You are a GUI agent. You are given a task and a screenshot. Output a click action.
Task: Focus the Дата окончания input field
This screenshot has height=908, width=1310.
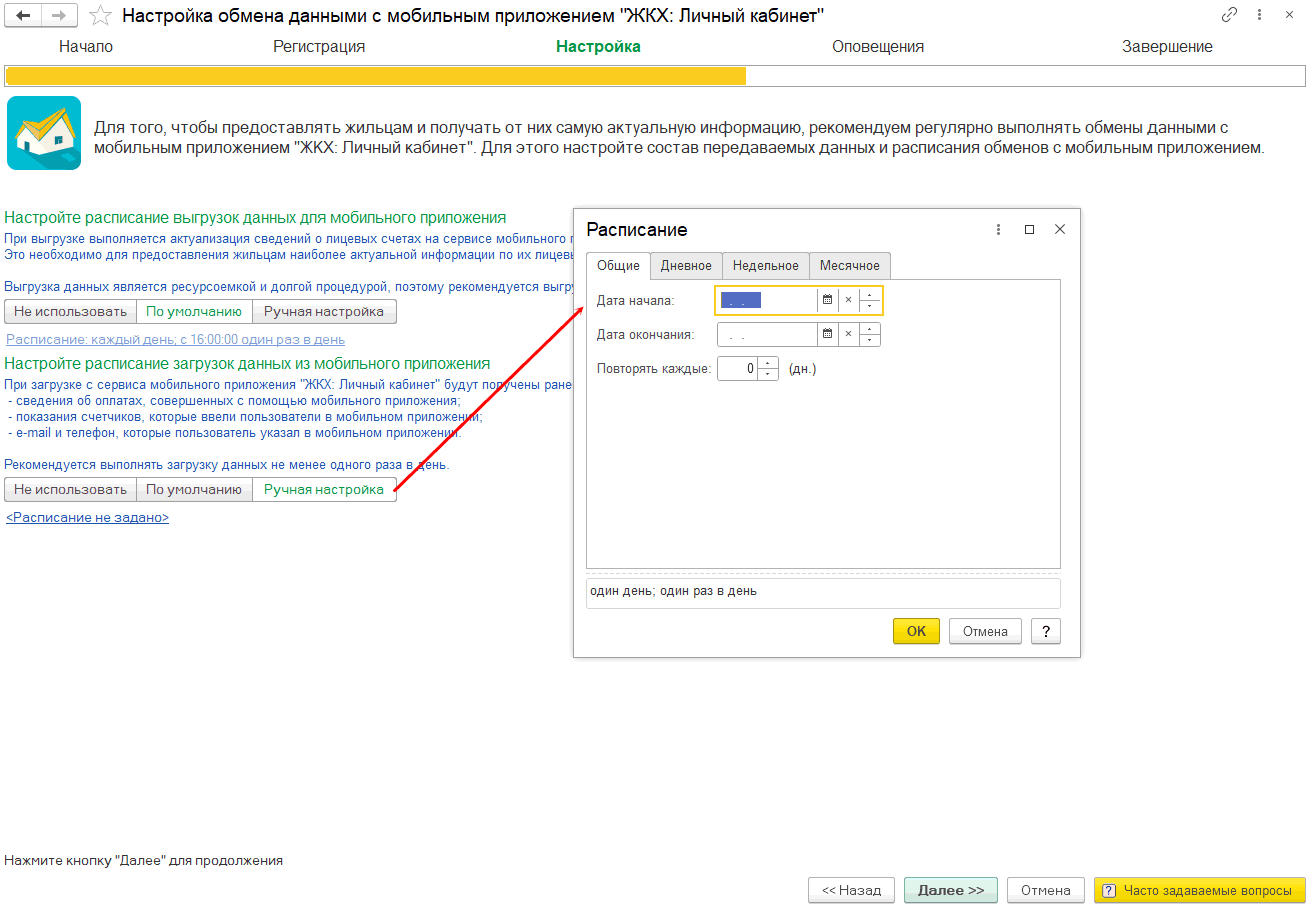(x=767, y=334)
